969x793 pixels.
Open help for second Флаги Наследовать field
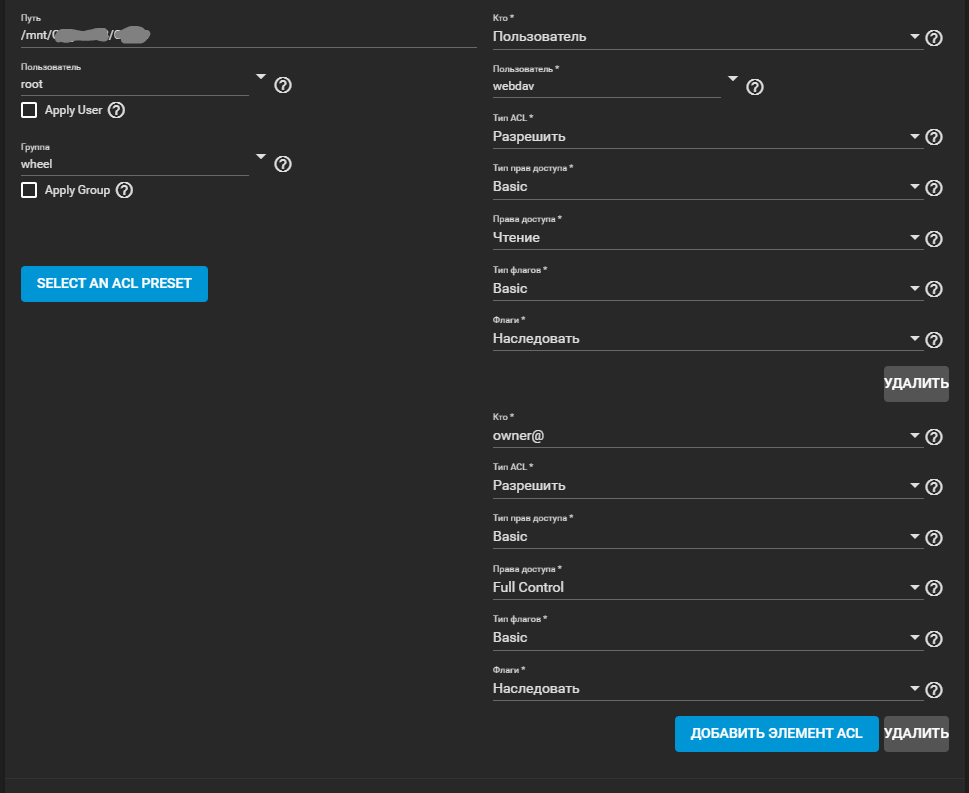coord(934,689)
